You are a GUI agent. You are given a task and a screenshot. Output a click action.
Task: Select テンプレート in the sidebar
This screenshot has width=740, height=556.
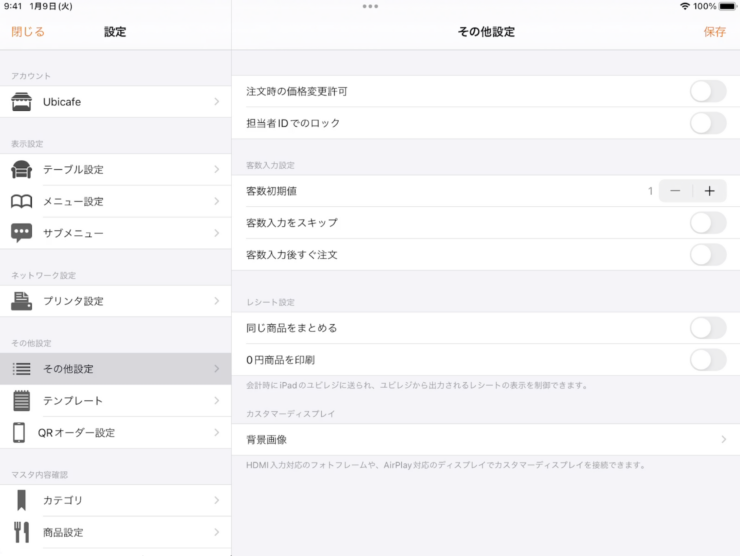(116, 401)
